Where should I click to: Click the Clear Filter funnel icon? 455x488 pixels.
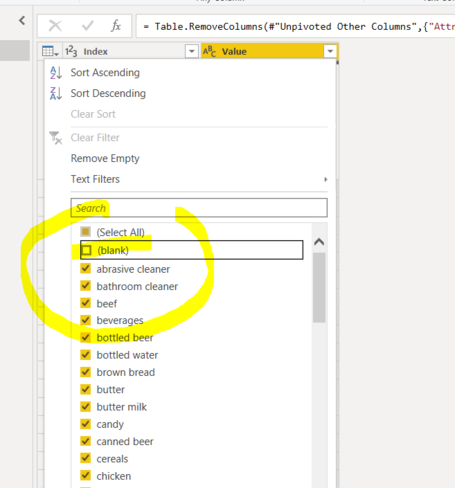point(56,138)
